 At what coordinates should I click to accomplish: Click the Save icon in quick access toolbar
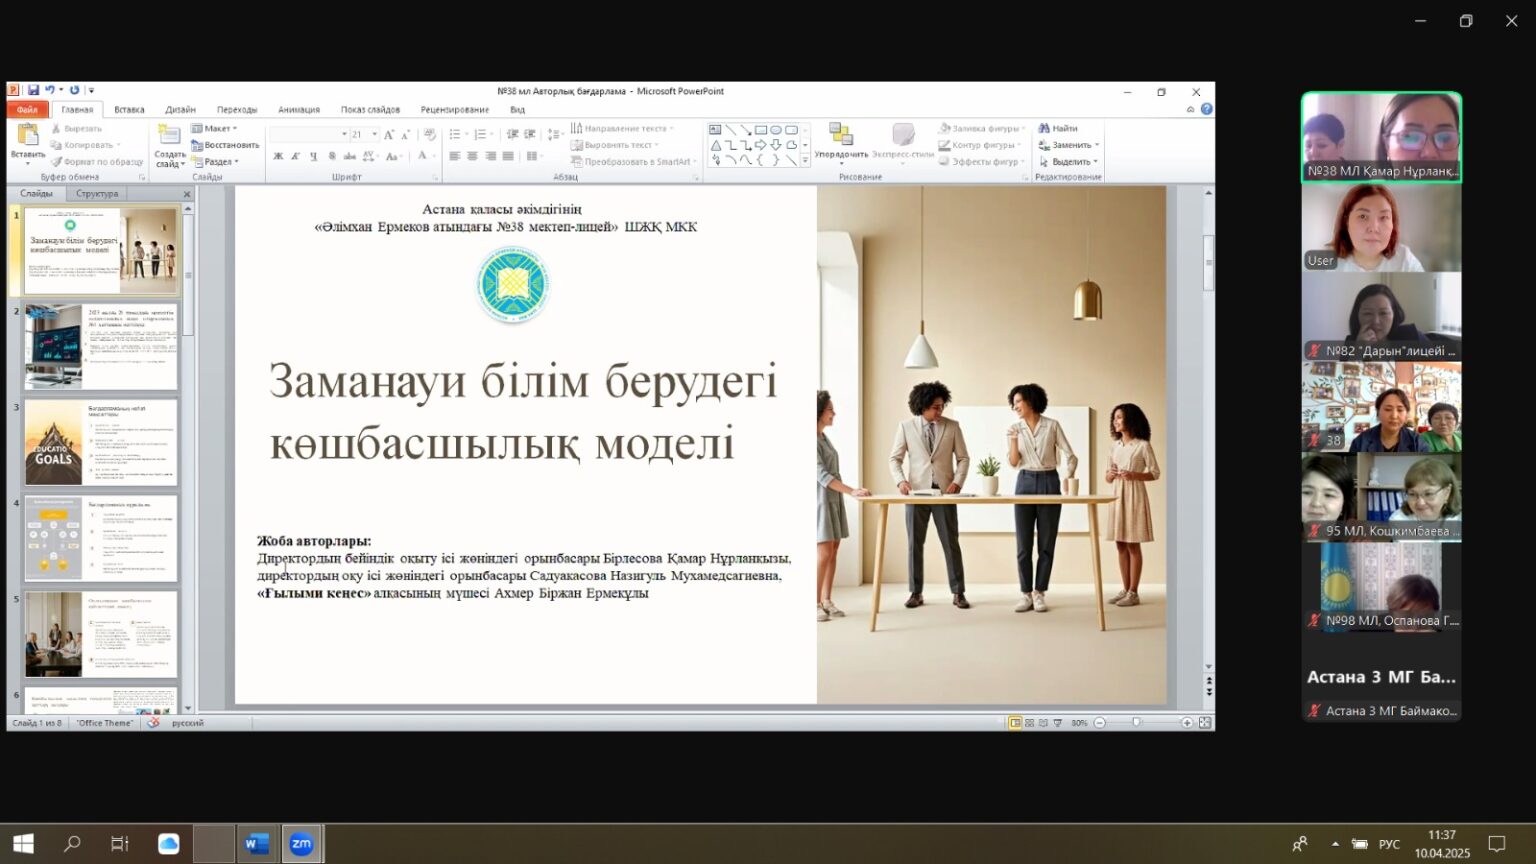tap(33, 91)
